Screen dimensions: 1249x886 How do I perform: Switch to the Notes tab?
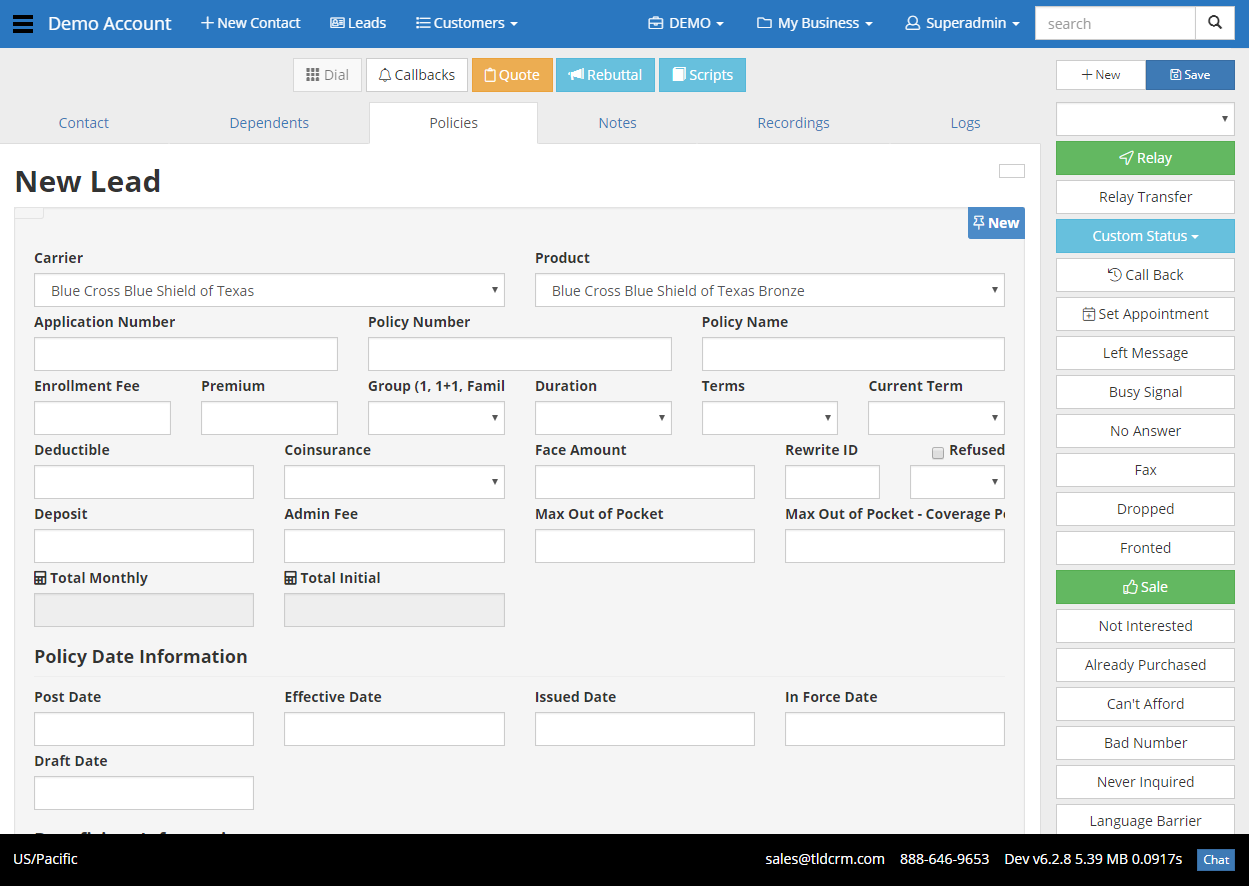click(617, 122)
